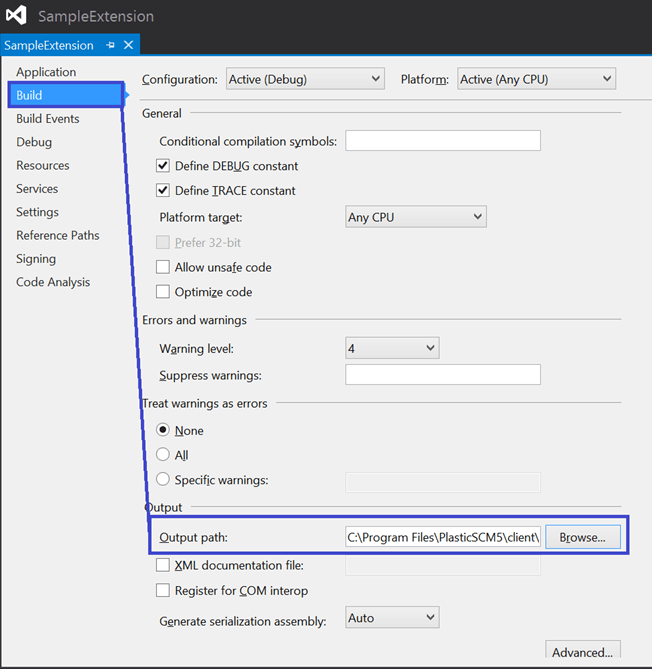The image size is (652, 669).
Task: Open the Generate serialization assembly dropdown
Action: click(x=392, y=617)
